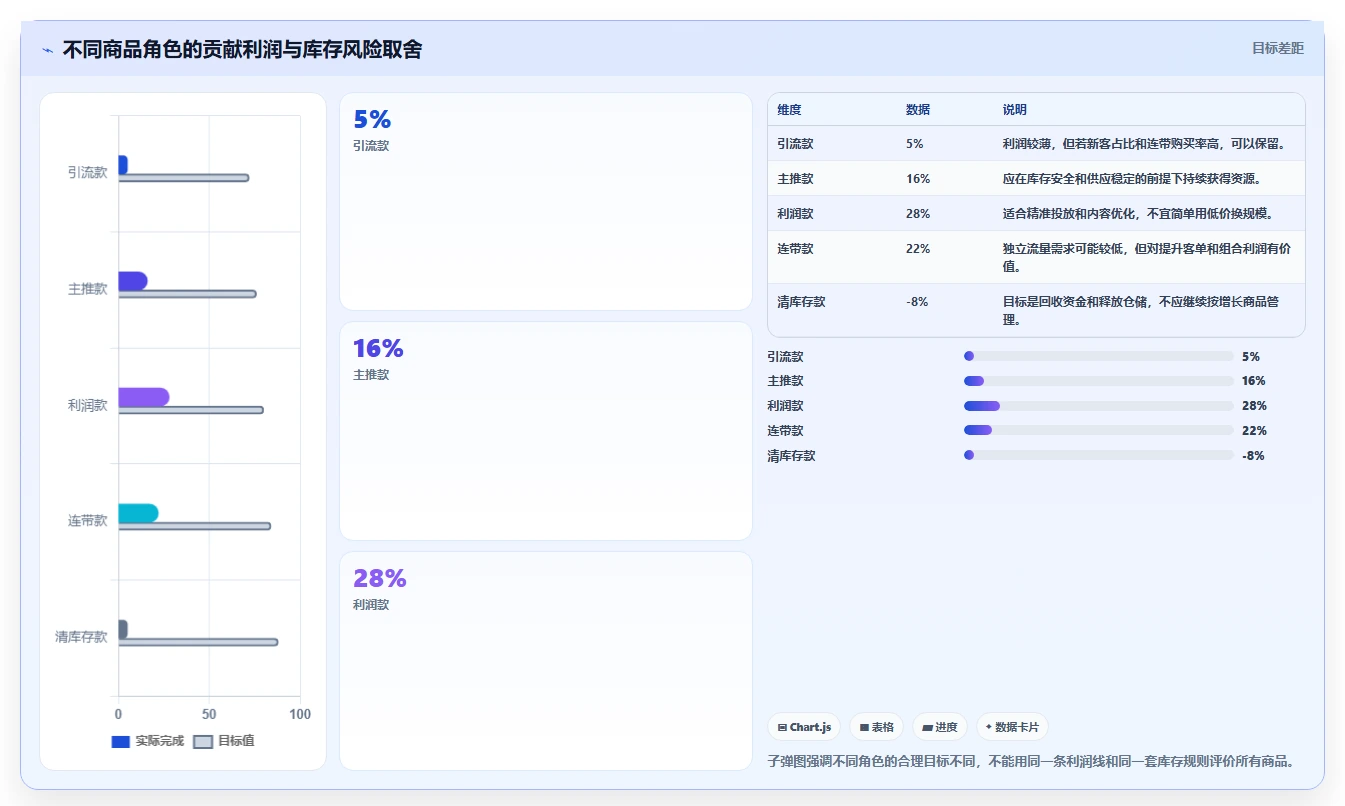Click the 清库存款 y-axis label in chart

click(x=81, y=637)
